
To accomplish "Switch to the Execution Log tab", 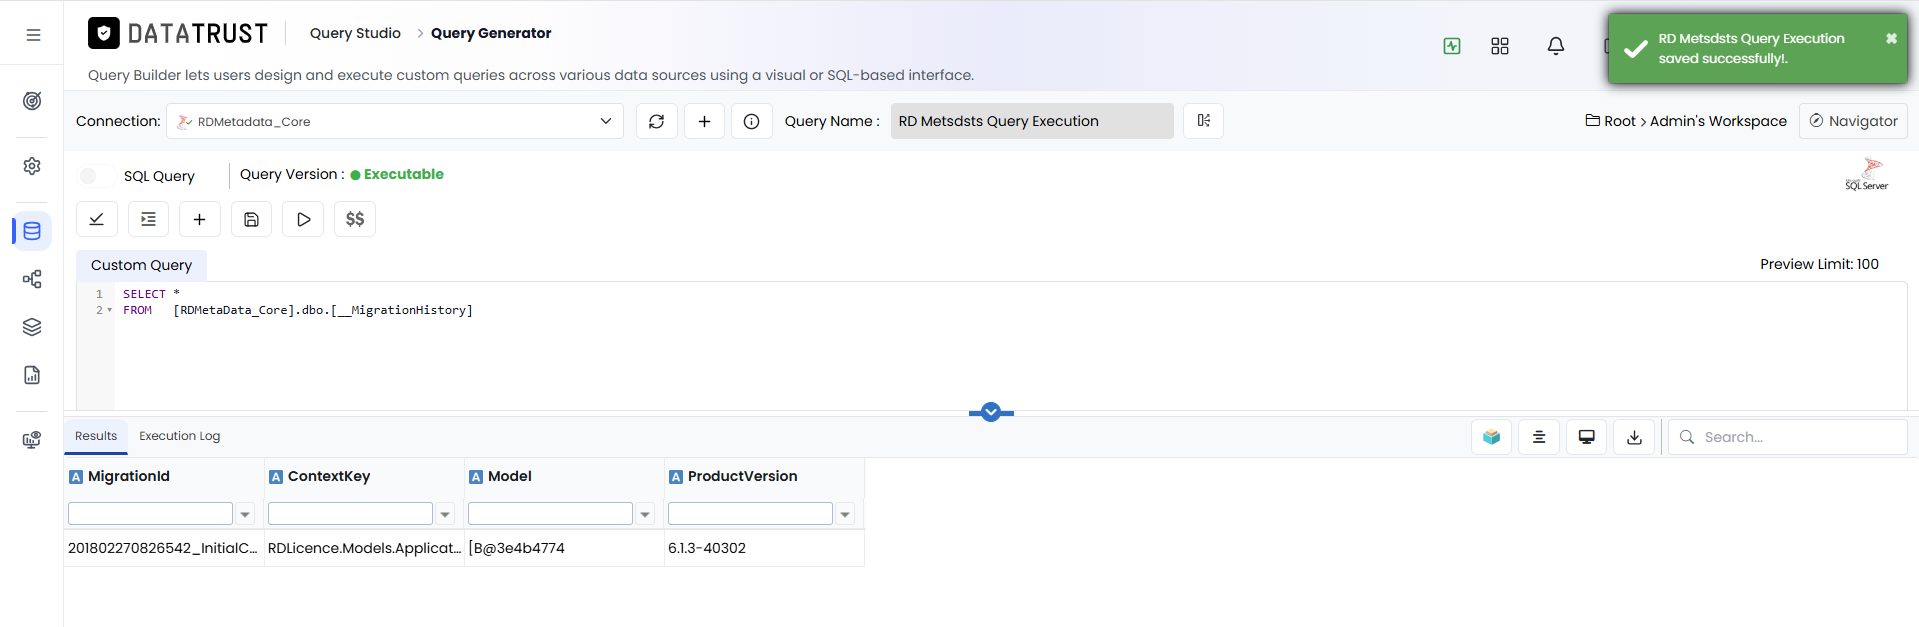I will pyautogui.click(x=180, y=436).
